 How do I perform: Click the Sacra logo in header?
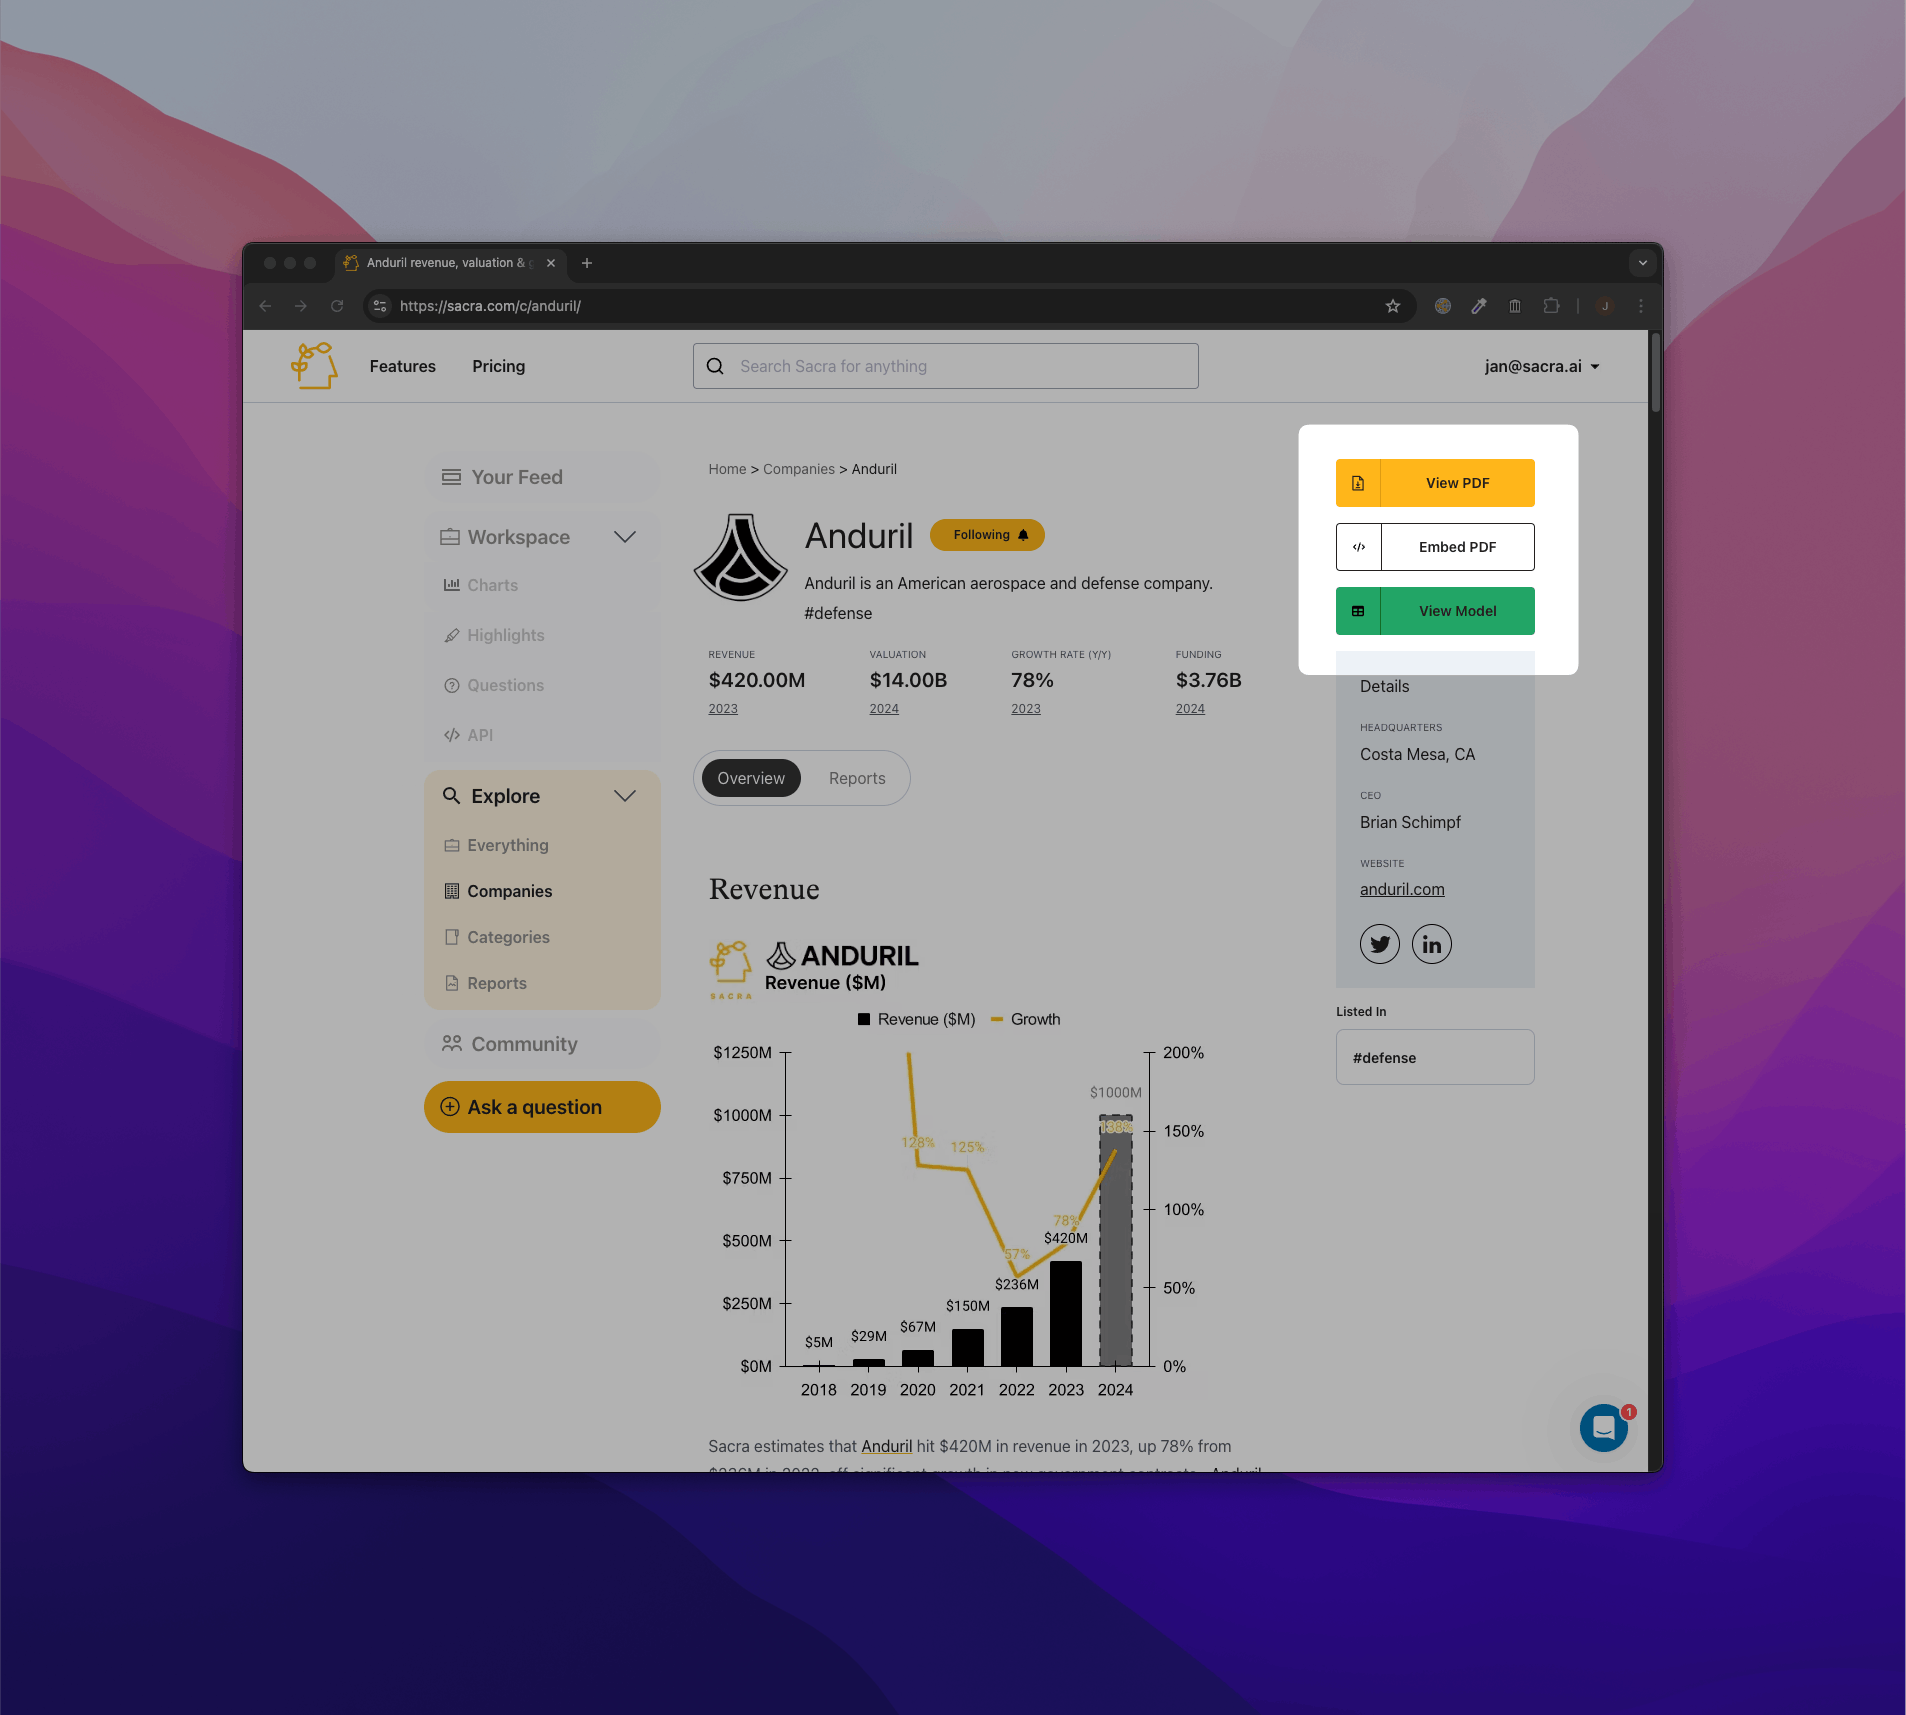coord(314,366)
